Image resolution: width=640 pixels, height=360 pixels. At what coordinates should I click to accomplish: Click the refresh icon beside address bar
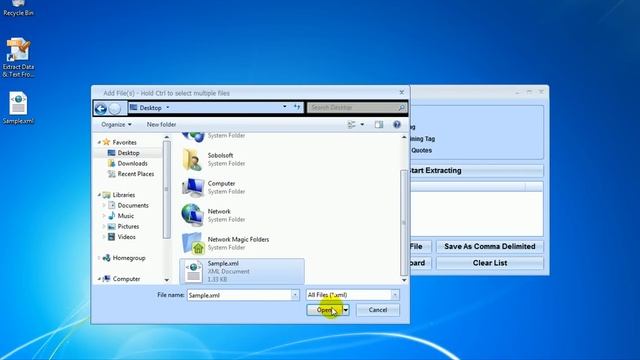tap(297, 107)
